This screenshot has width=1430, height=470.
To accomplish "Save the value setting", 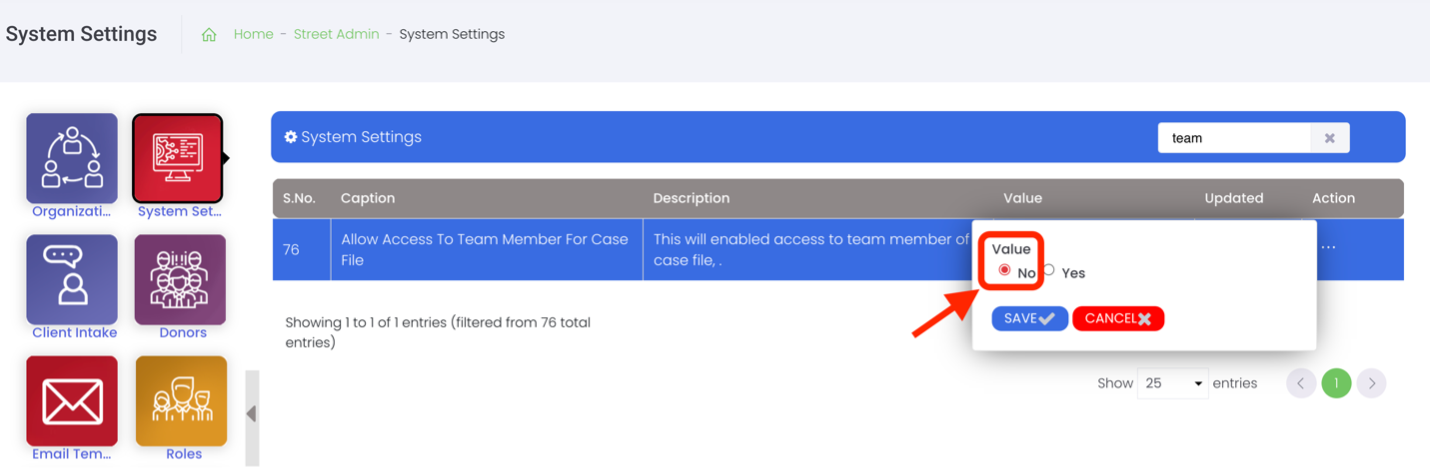I will coord(1030,318).
